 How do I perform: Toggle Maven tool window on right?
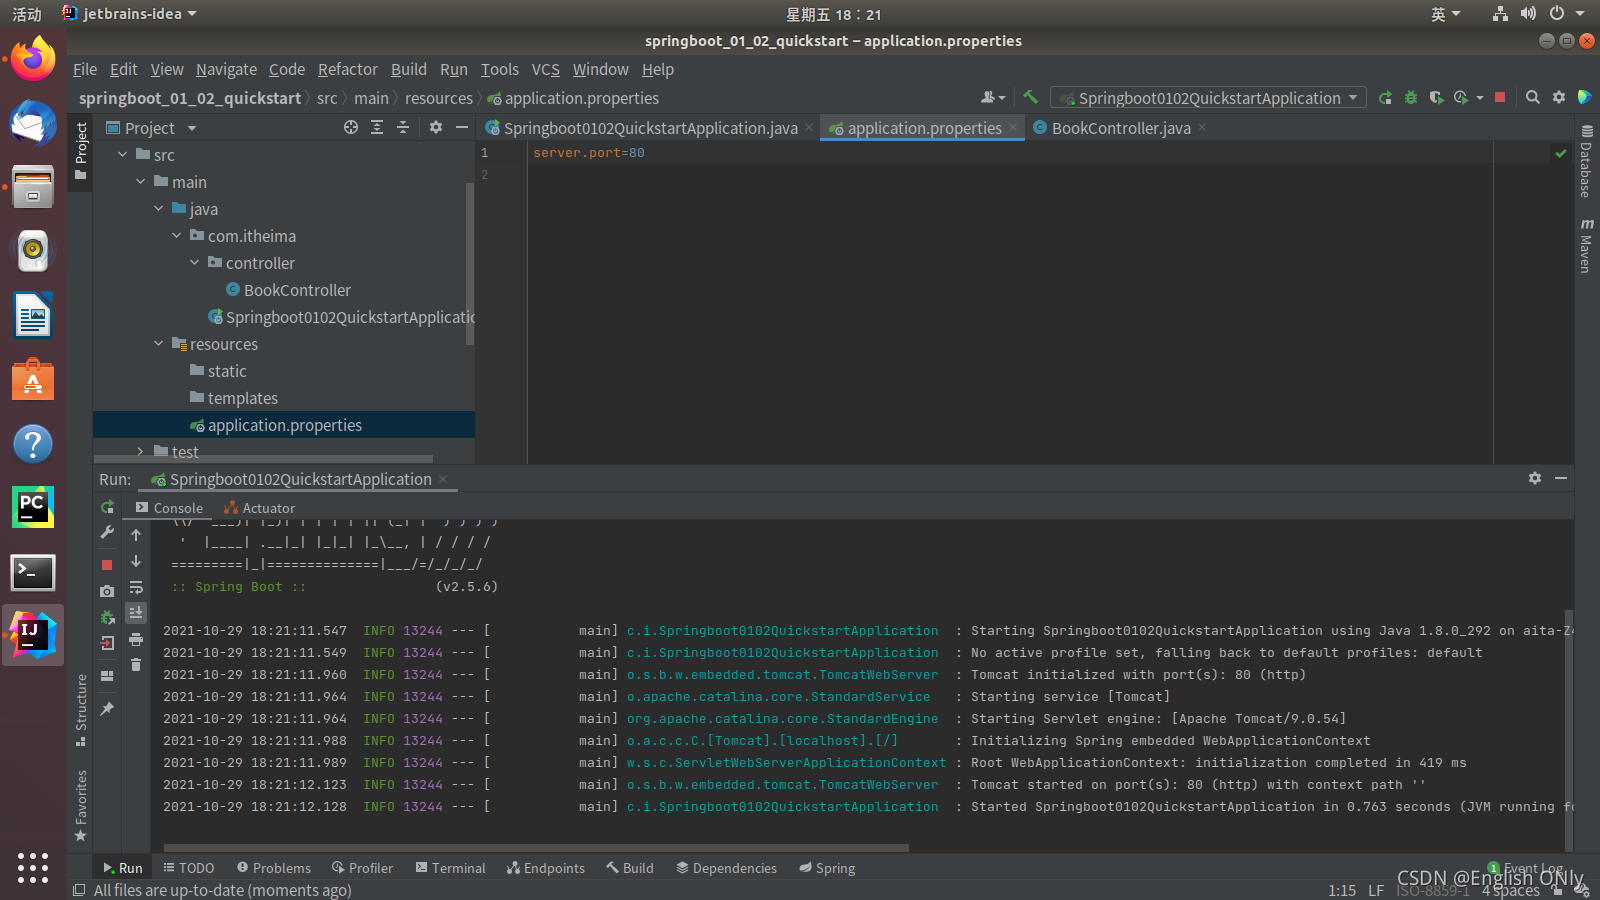[x=1586, y=245]
